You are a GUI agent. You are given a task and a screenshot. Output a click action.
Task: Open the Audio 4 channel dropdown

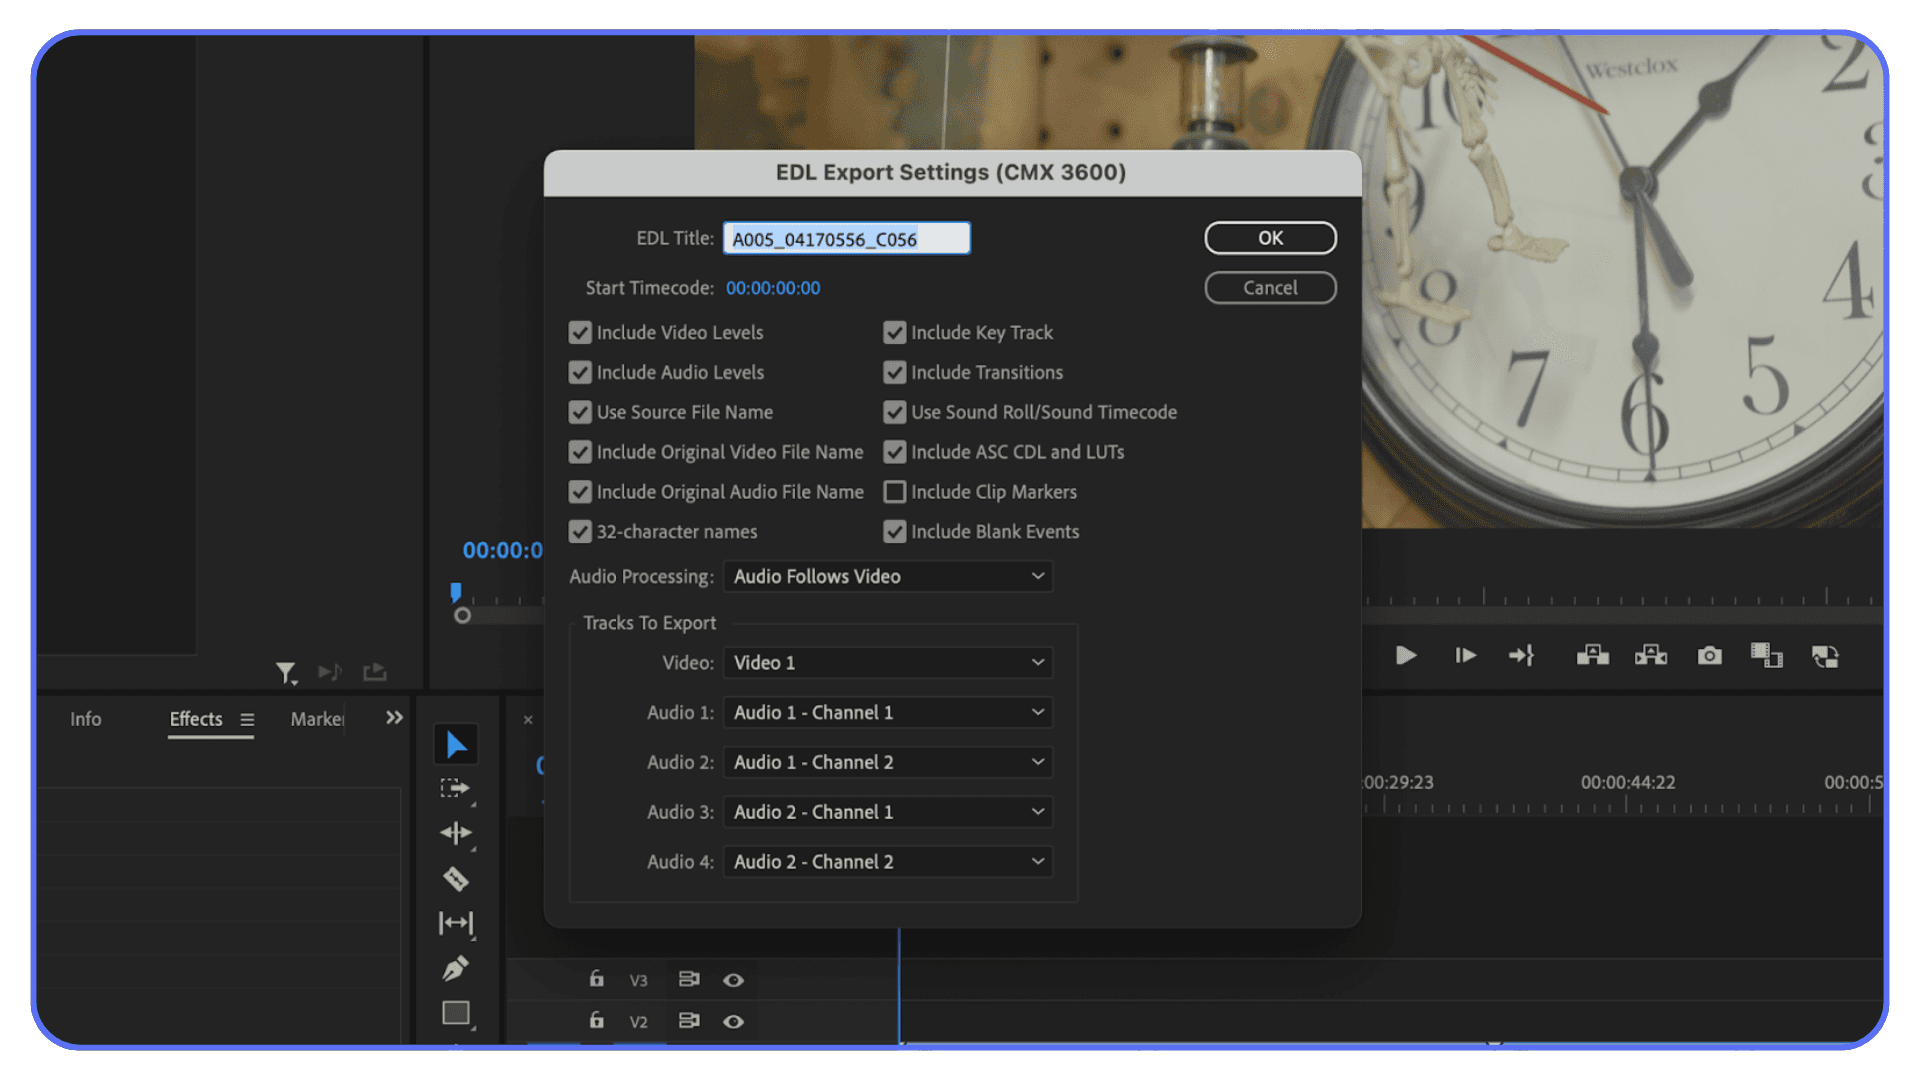tap(887, 861)
